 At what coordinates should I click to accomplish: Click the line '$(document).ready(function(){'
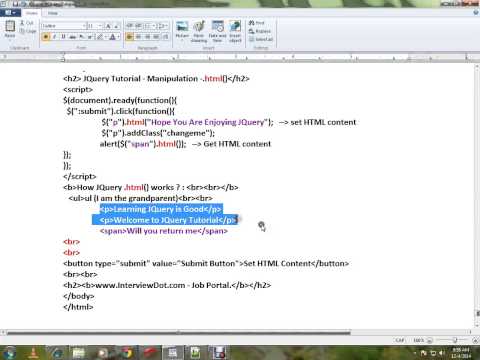[x=120, y=100]
